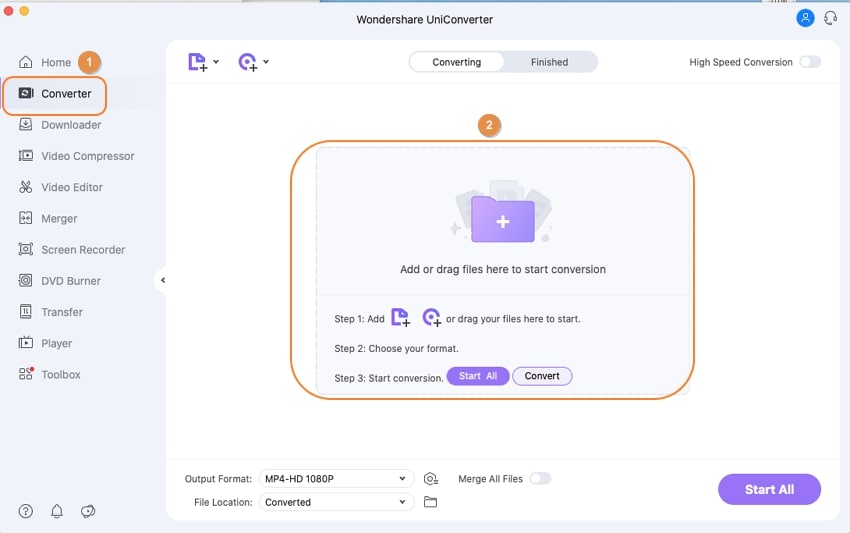The width and height of the screenshot is (850, 533).
Task: Open the feedback icon at sidebar bottom
Action: pos(88,511)
